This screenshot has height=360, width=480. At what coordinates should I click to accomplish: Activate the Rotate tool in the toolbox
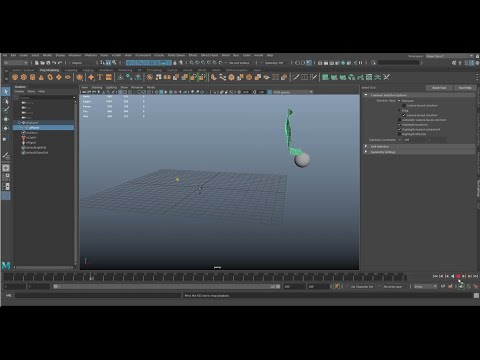tap(6, 128)
